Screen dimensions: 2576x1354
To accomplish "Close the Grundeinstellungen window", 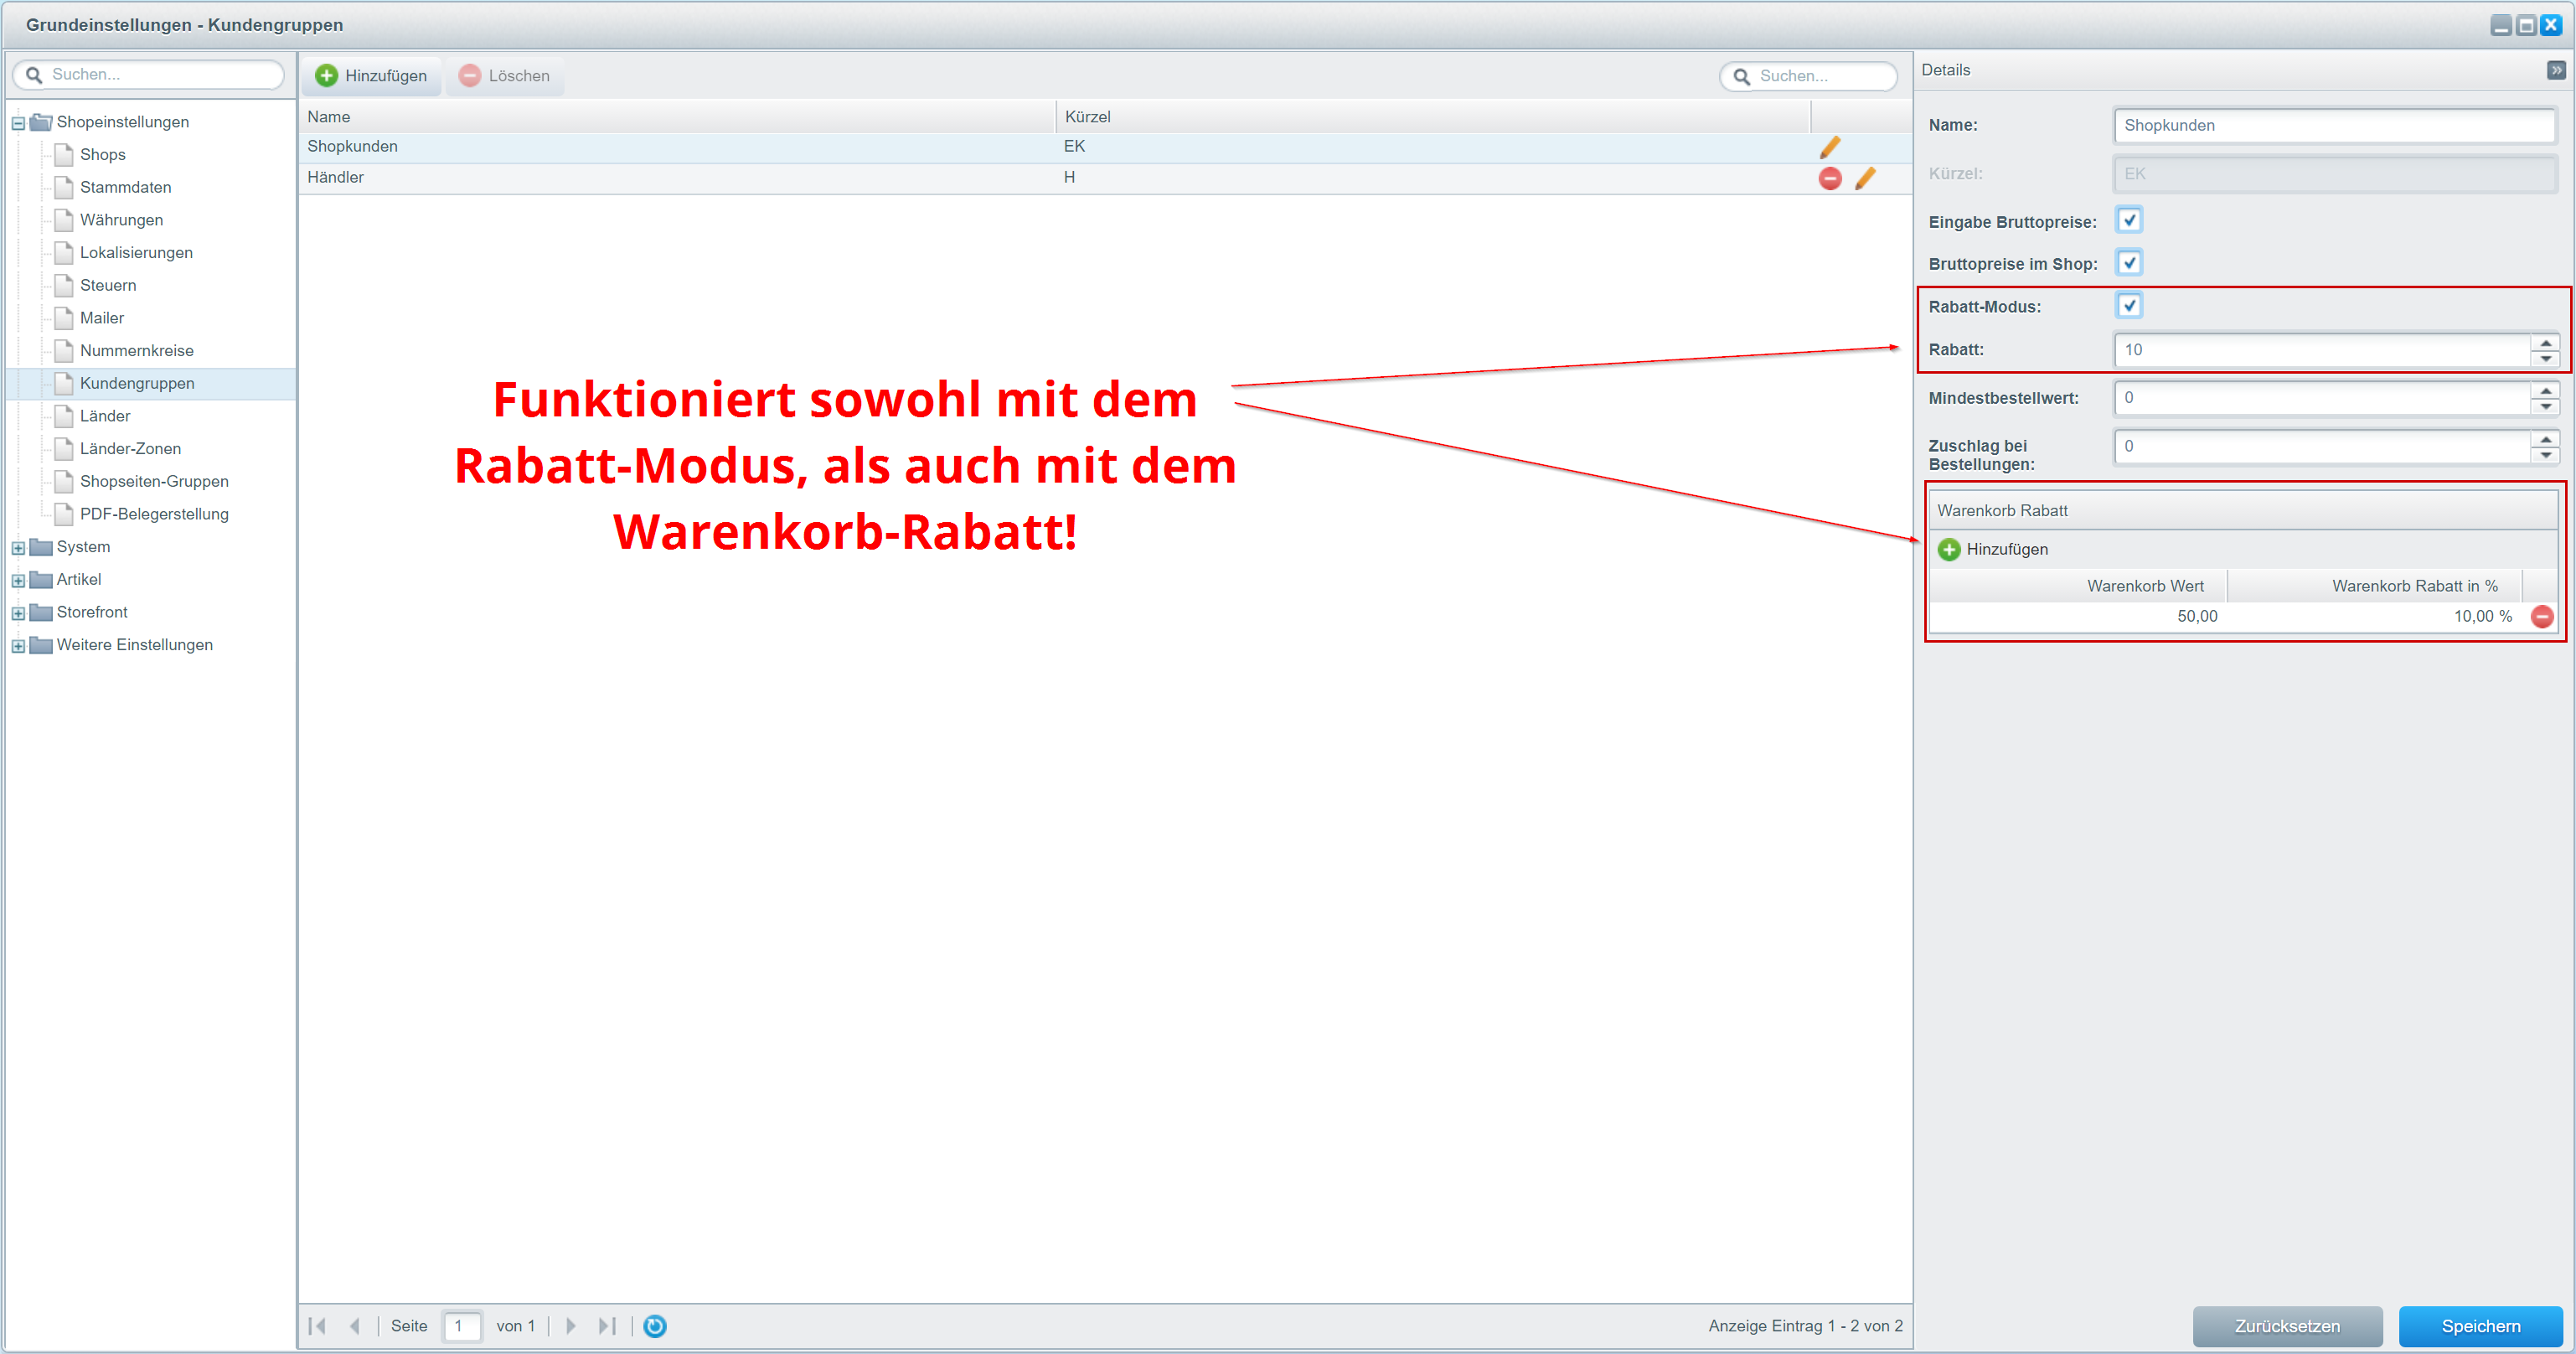I will [x=2550, y=25].
